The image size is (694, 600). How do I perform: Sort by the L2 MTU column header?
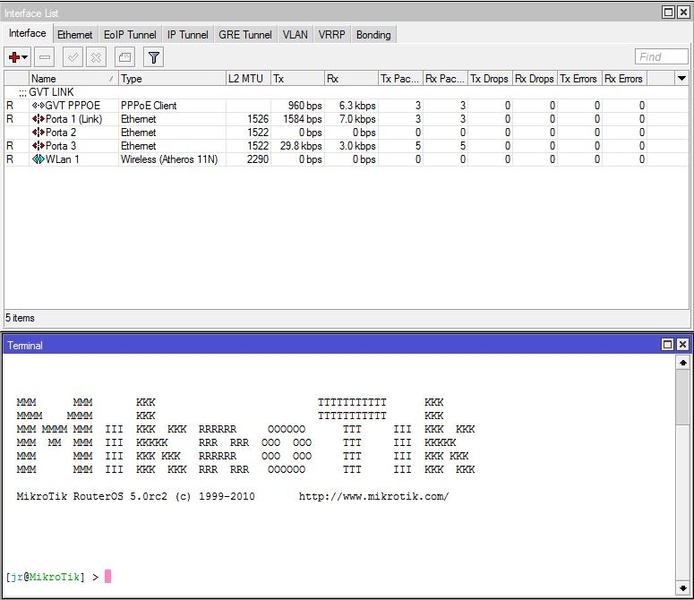(x=248, y=79)
